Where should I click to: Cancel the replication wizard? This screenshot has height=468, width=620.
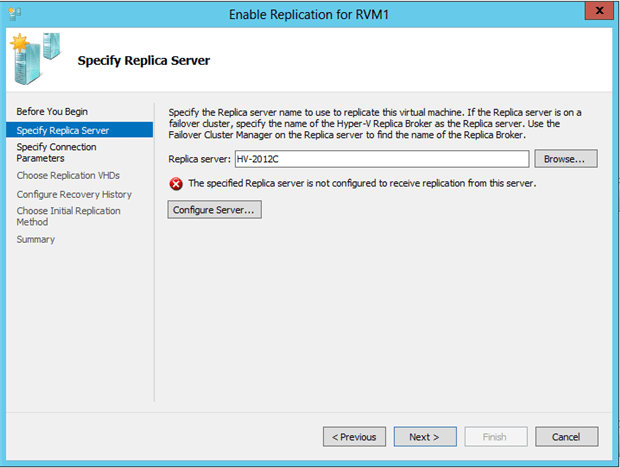pyautogui.click(x=566, y=437)
